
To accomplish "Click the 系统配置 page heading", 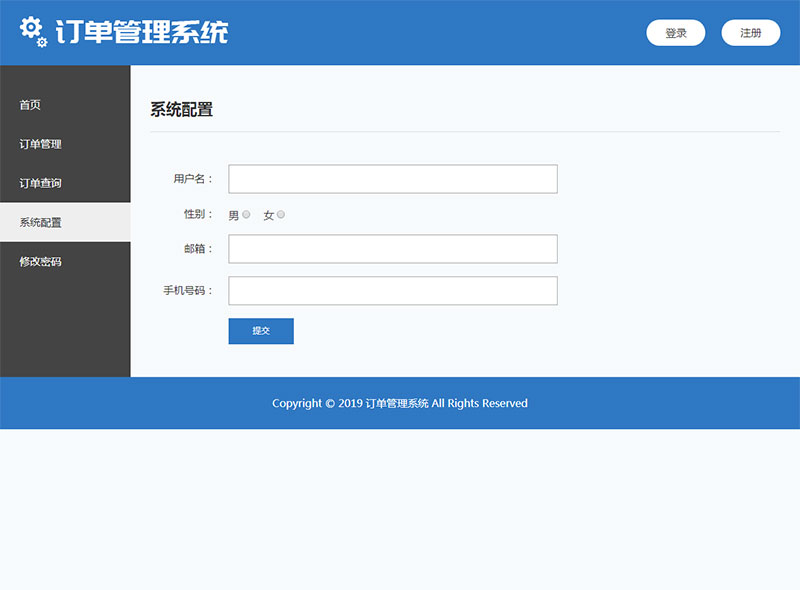I will [182, 109].
